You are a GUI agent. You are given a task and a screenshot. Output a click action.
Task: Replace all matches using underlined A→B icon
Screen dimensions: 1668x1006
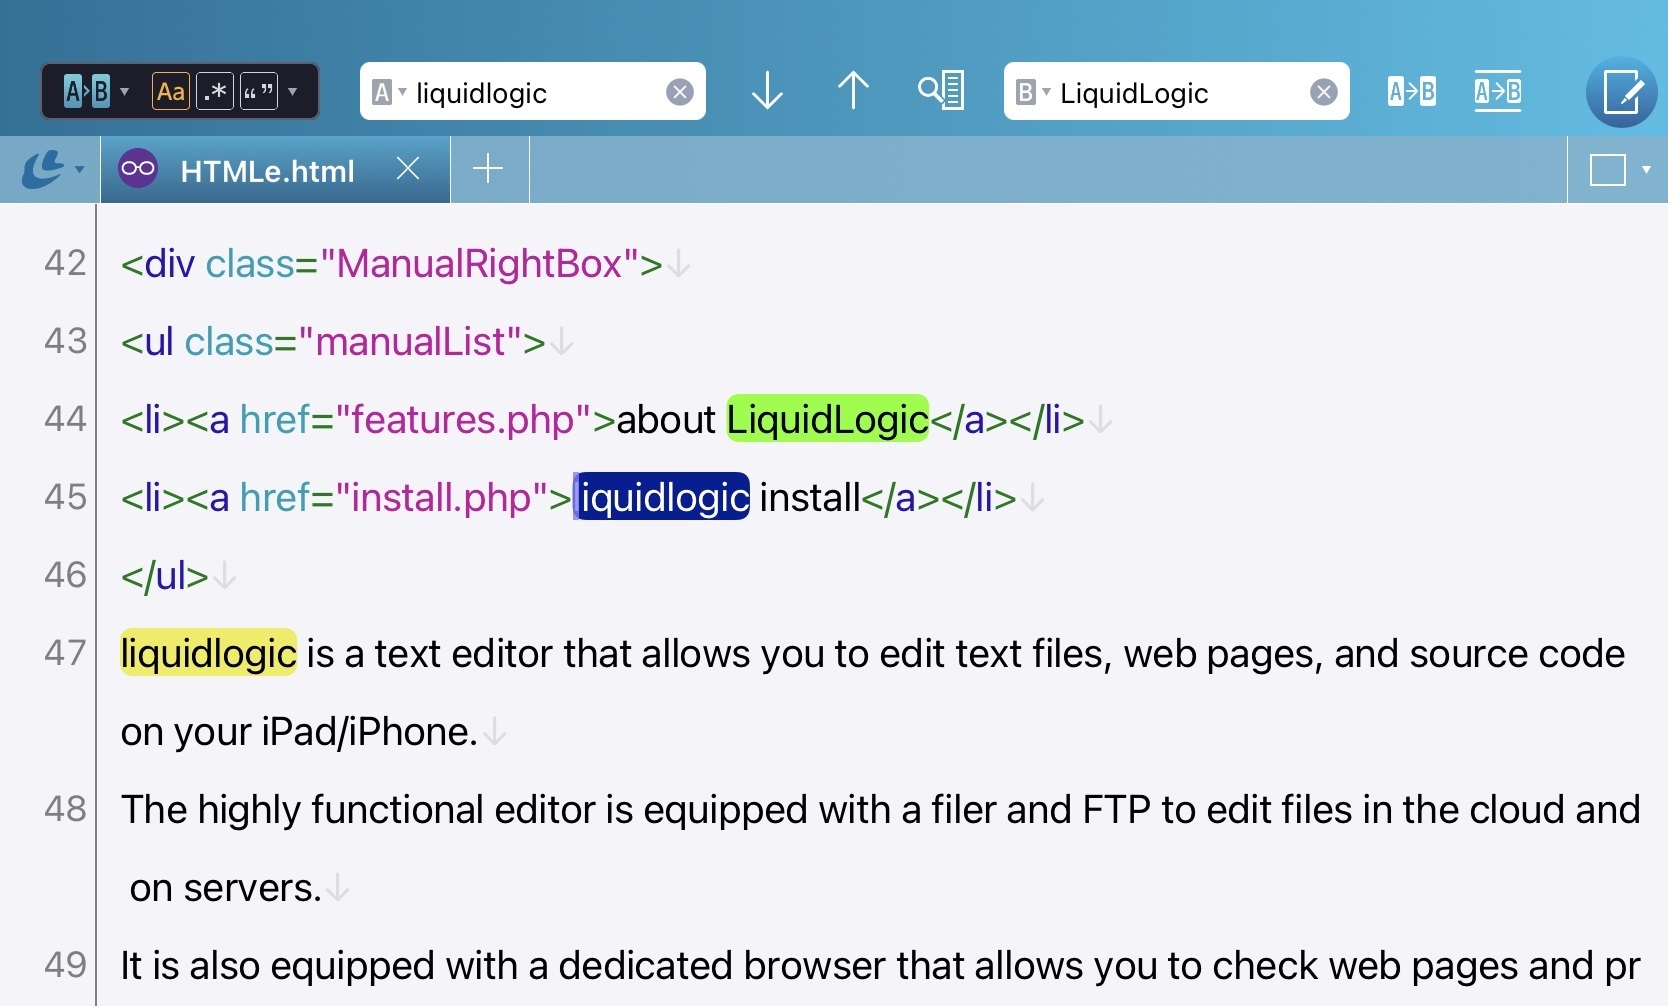click(1497, 92)
